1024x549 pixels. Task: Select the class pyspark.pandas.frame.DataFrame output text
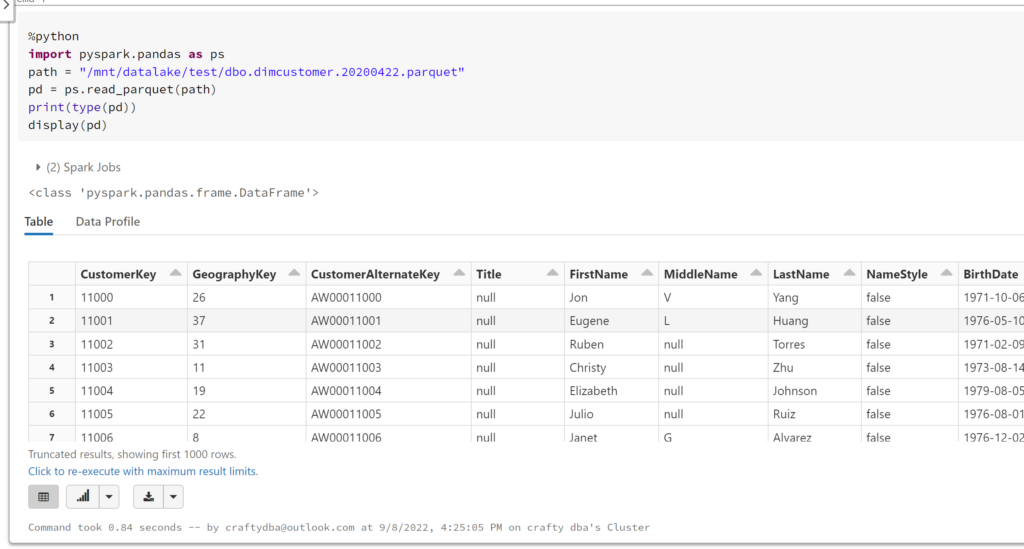click(x=173, y=193)
